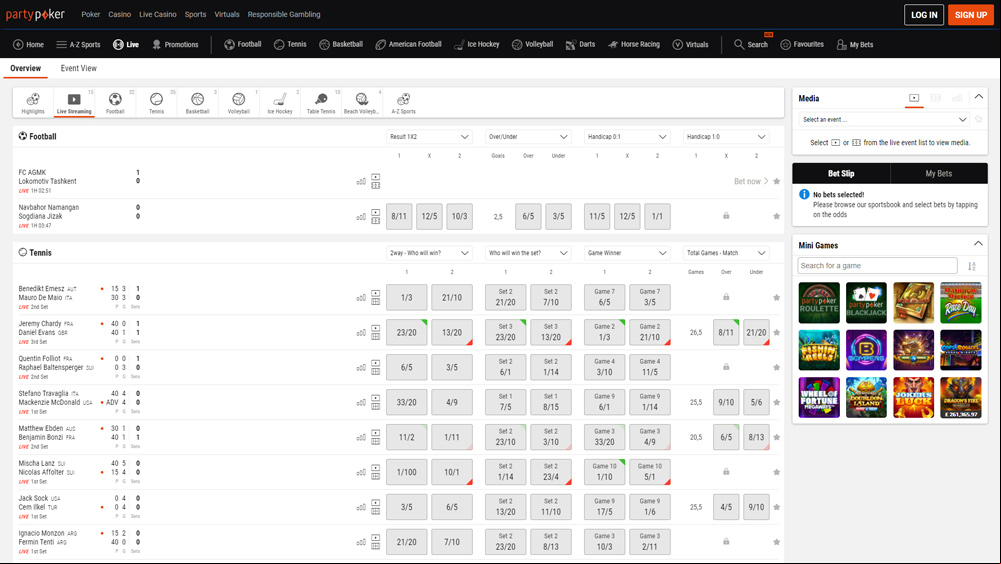Open the Over/Under market dropdown
This screenshot has width=1001, height=564.
coord(528,137)
